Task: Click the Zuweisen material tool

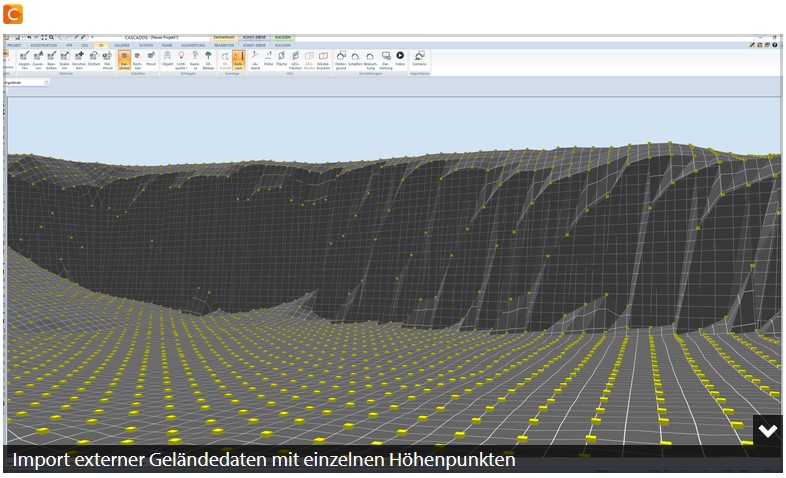Action: click(38, 60)
